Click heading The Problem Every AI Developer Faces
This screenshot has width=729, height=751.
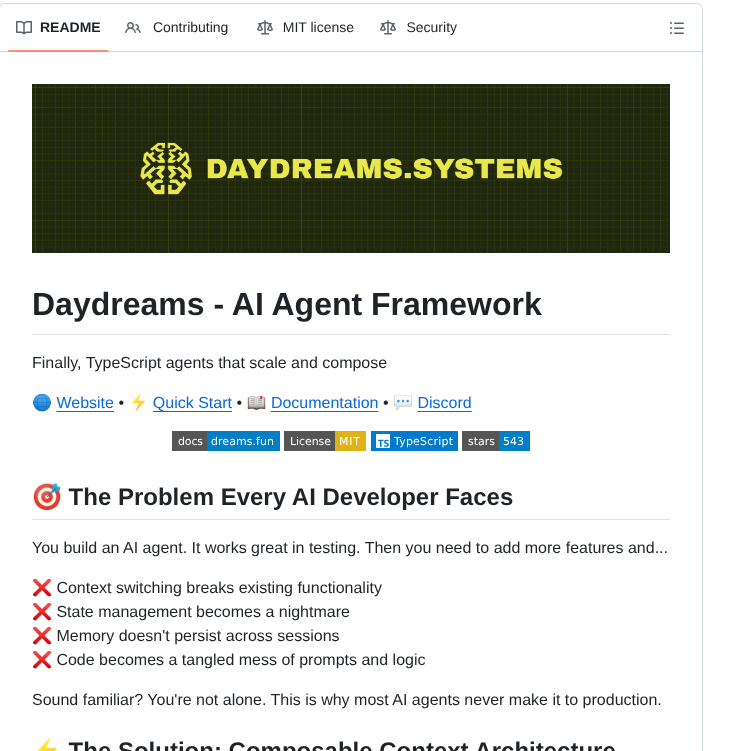[x=291, y=497]
